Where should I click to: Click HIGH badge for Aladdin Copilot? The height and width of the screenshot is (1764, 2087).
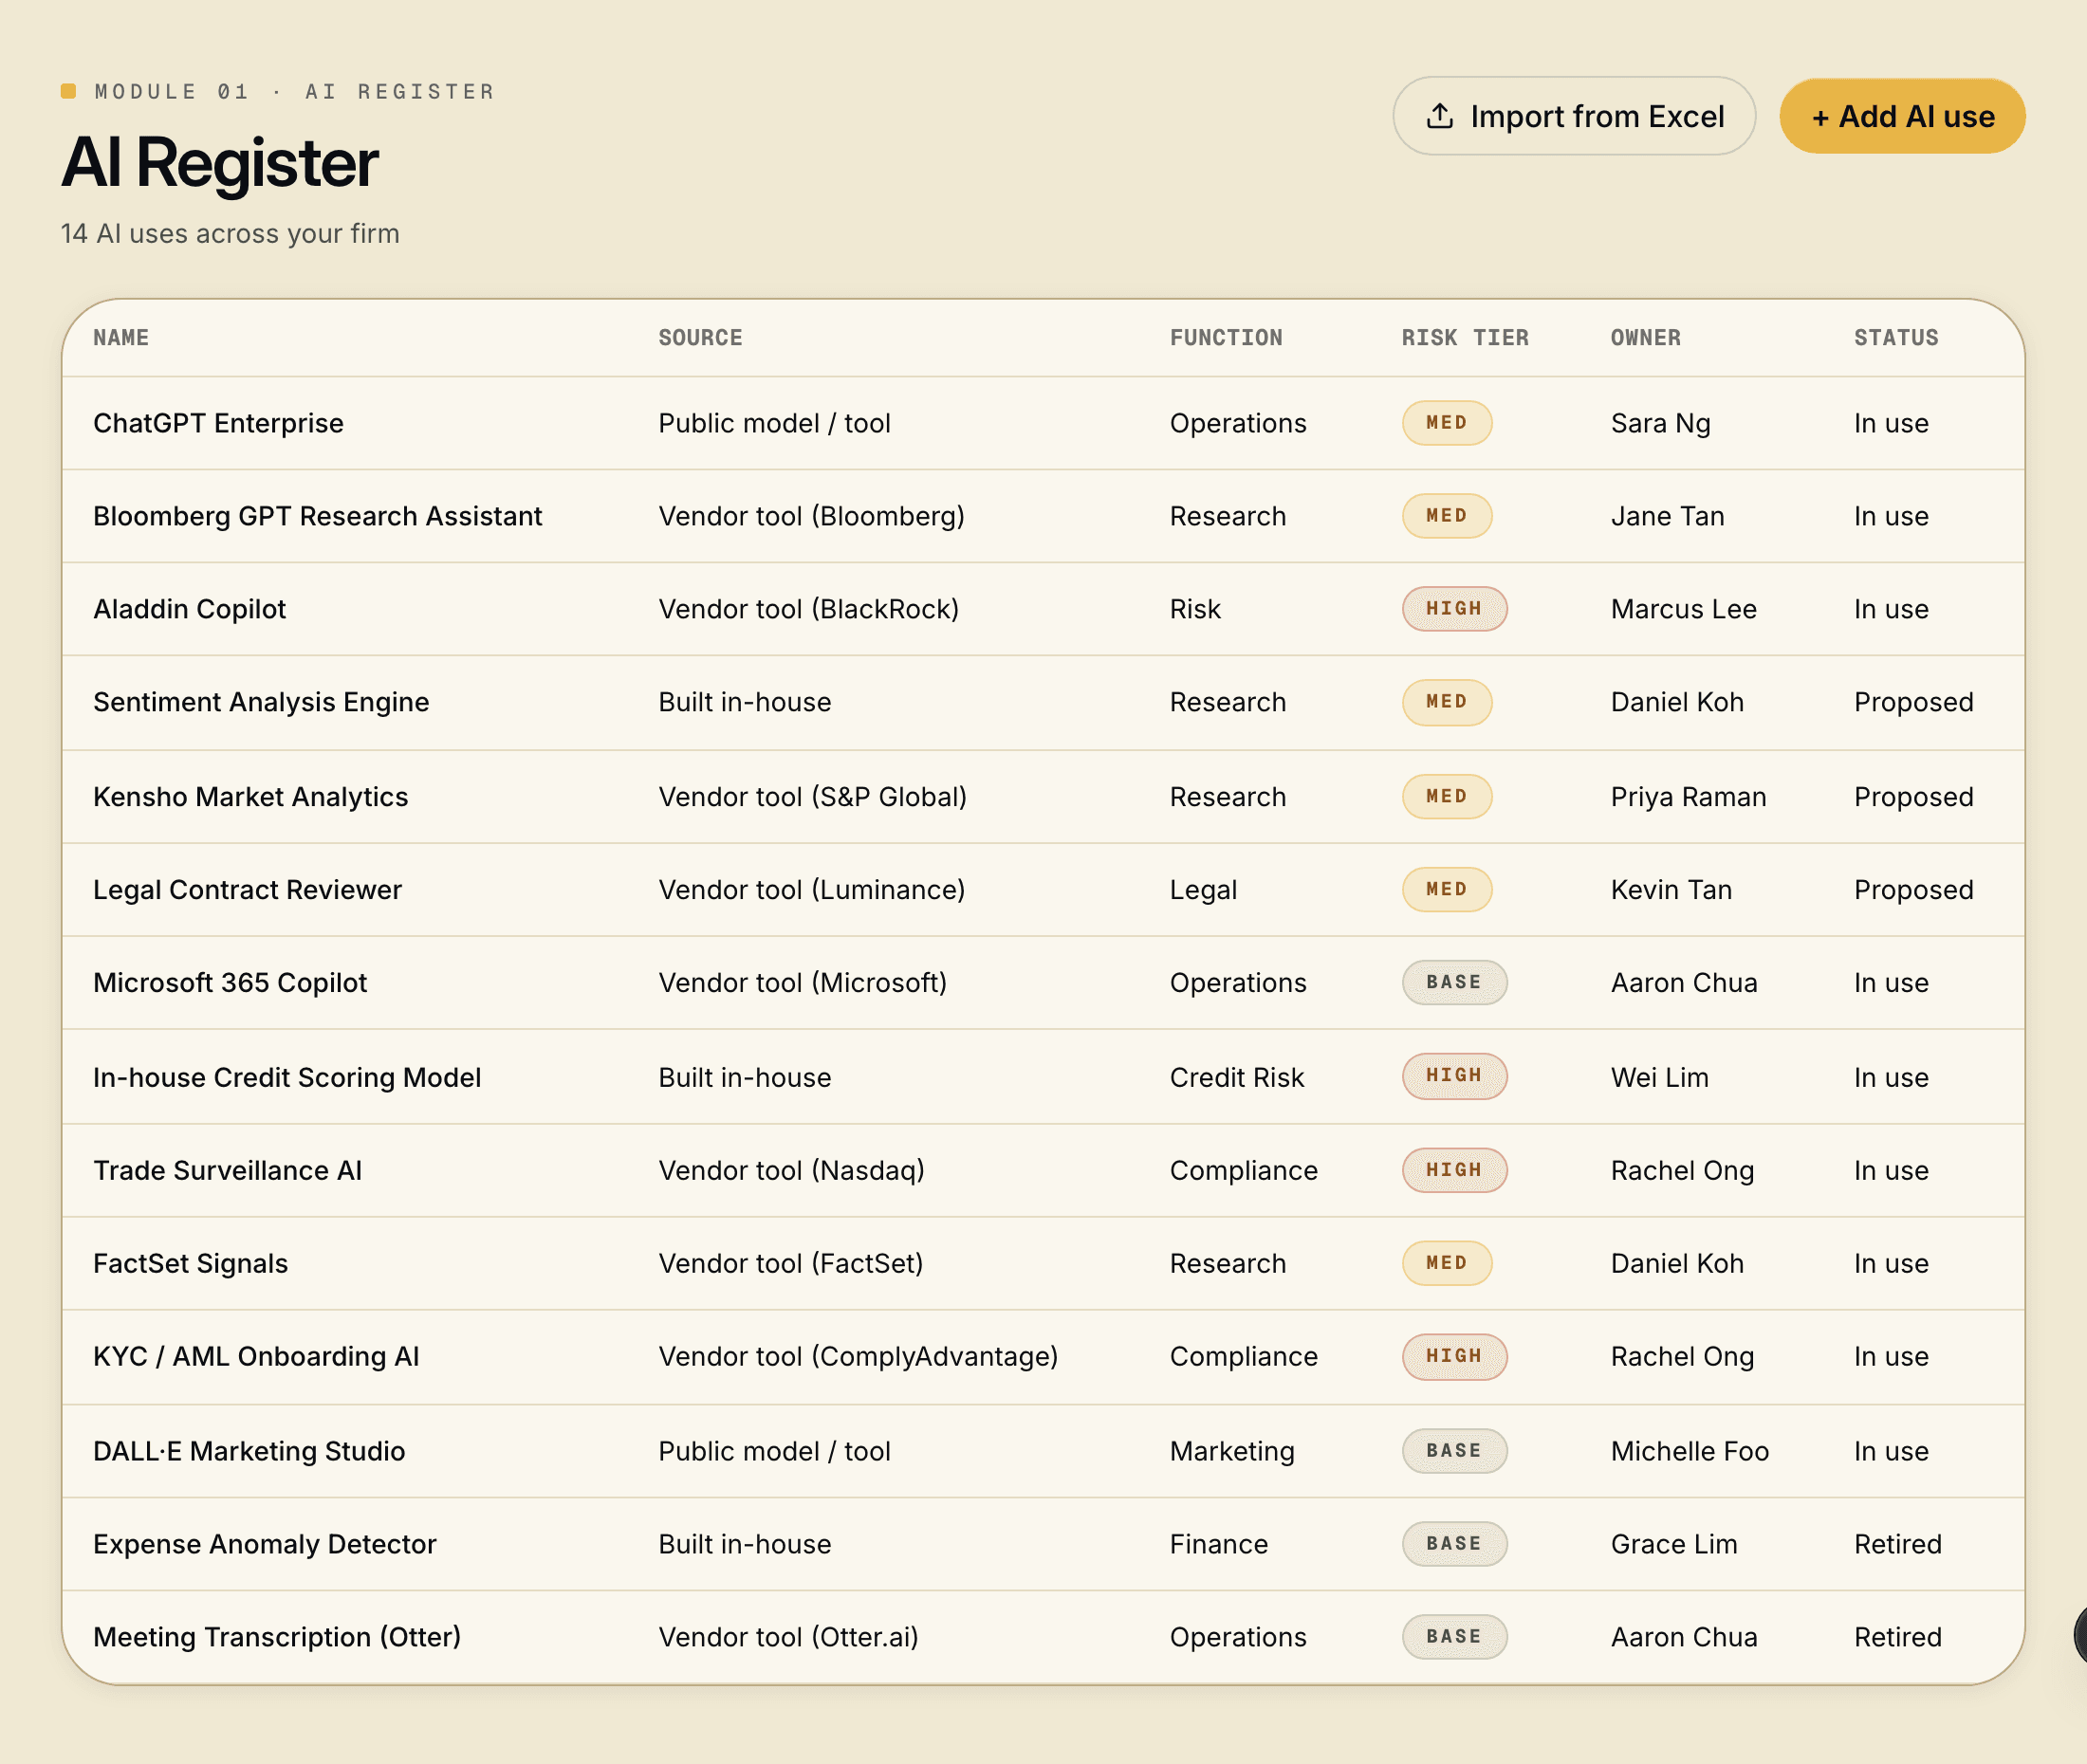coord(1454,609)
